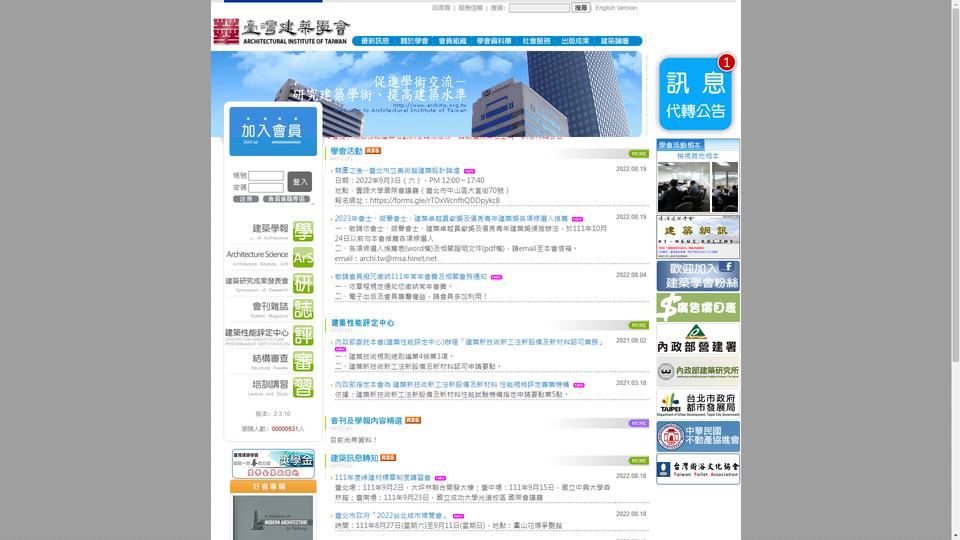
Task: Click RSS icon next to 學會活動
Action: point(373,151)
